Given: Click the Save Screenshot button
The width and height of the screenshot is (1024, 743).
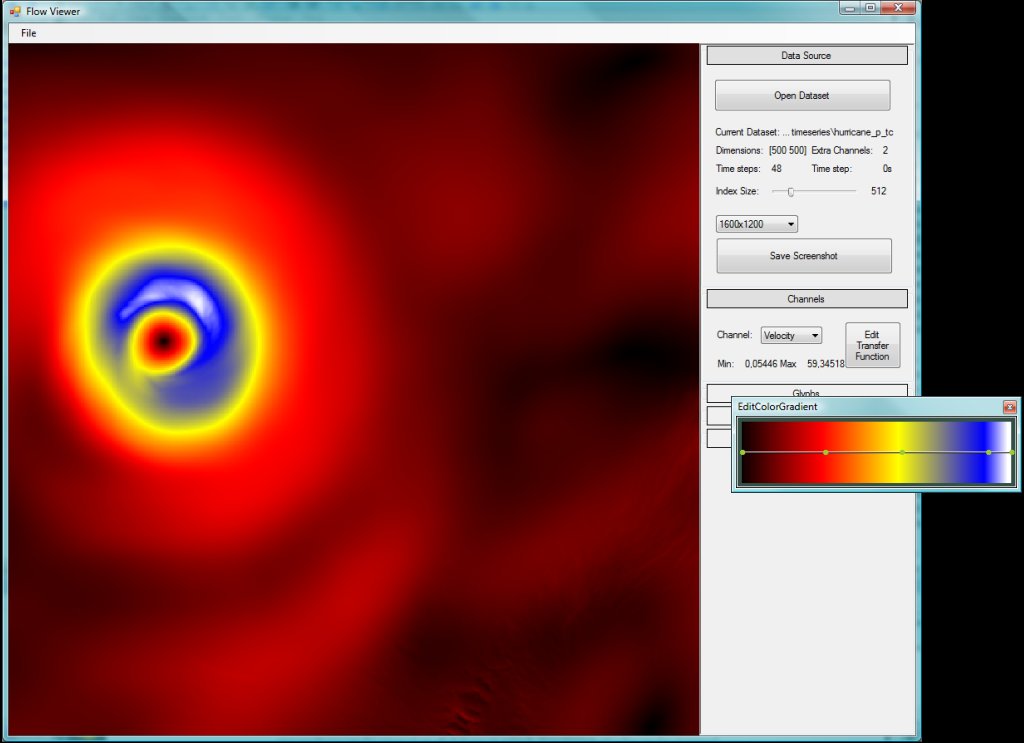Looking at the screenshot, I should tap(802, 256).
